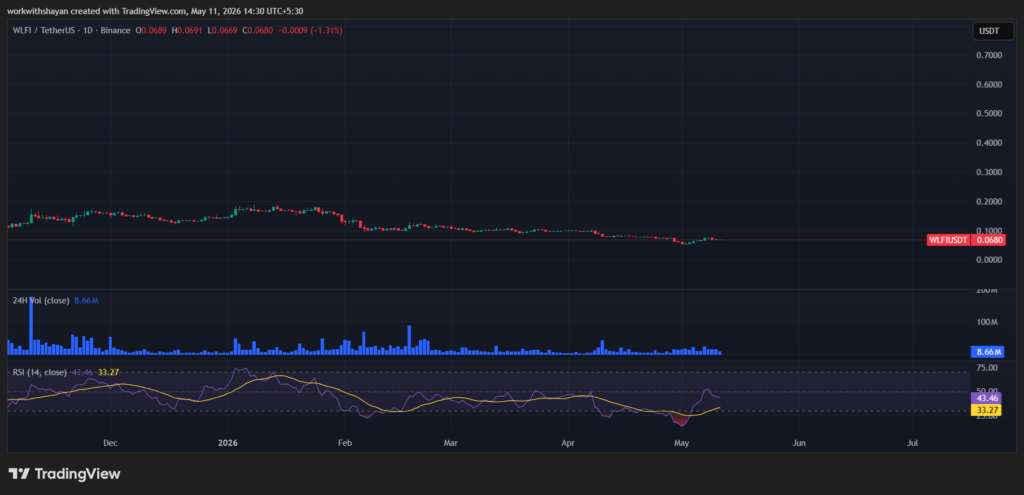Click the Apr label on time axis
1024x495 pixels.
tap(568, 443)
